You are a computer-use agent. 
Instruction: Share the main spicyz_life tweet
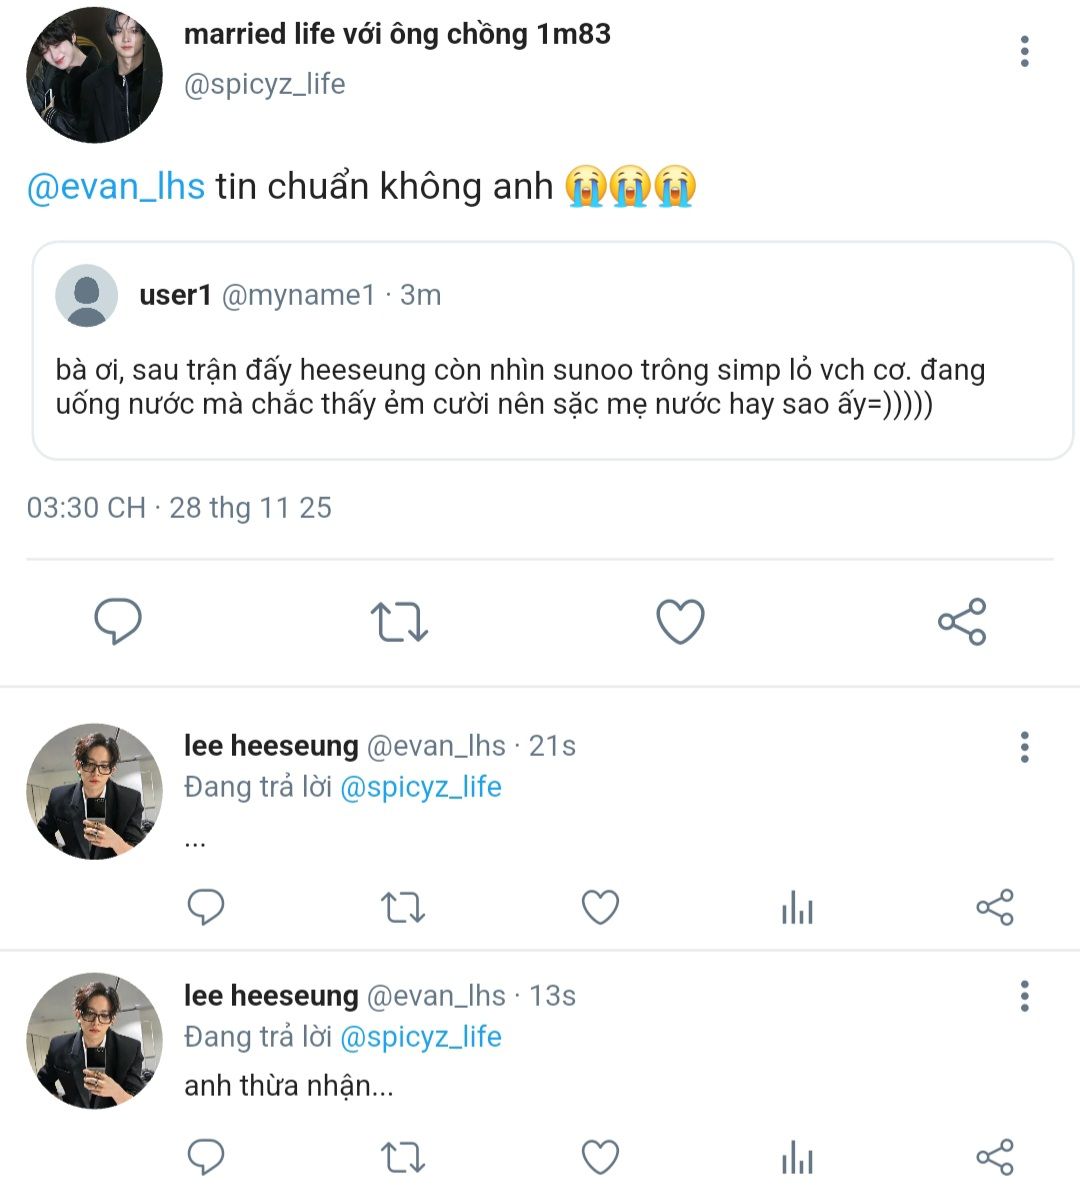coord(962,621)
